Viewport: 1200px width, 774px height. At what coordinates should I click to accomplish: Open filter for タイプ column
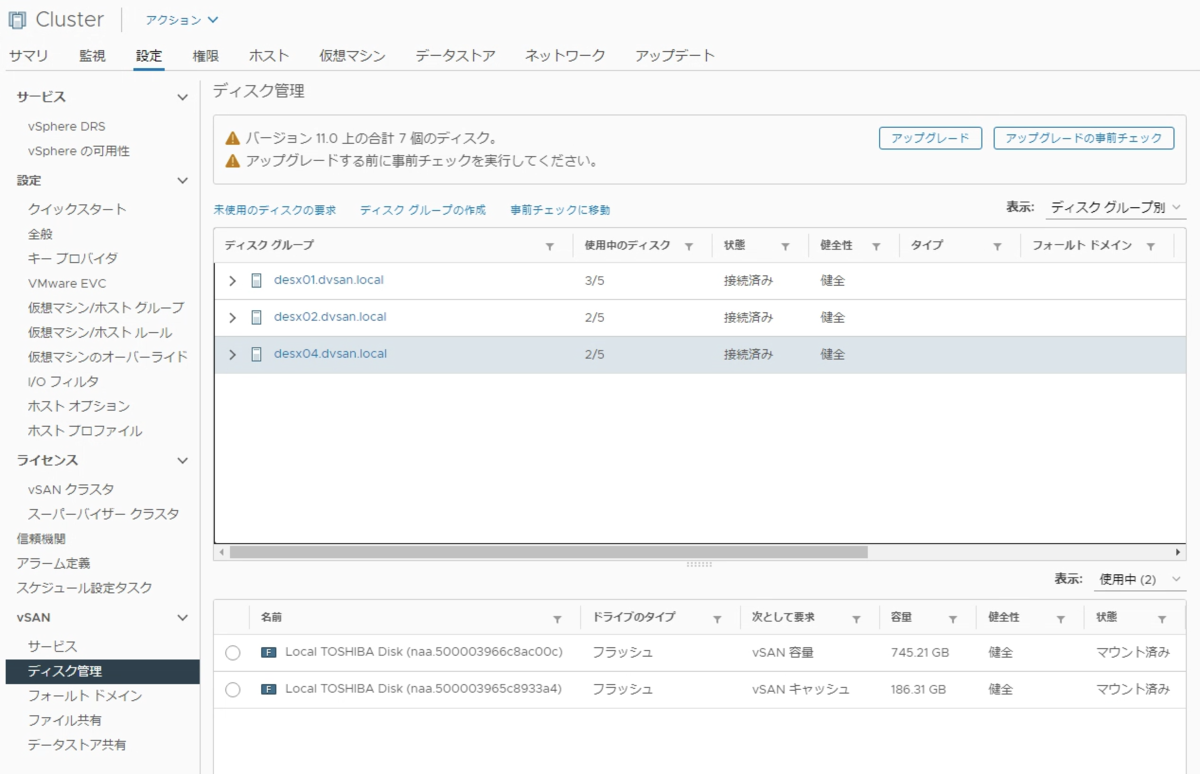click(x=997, y=246)
